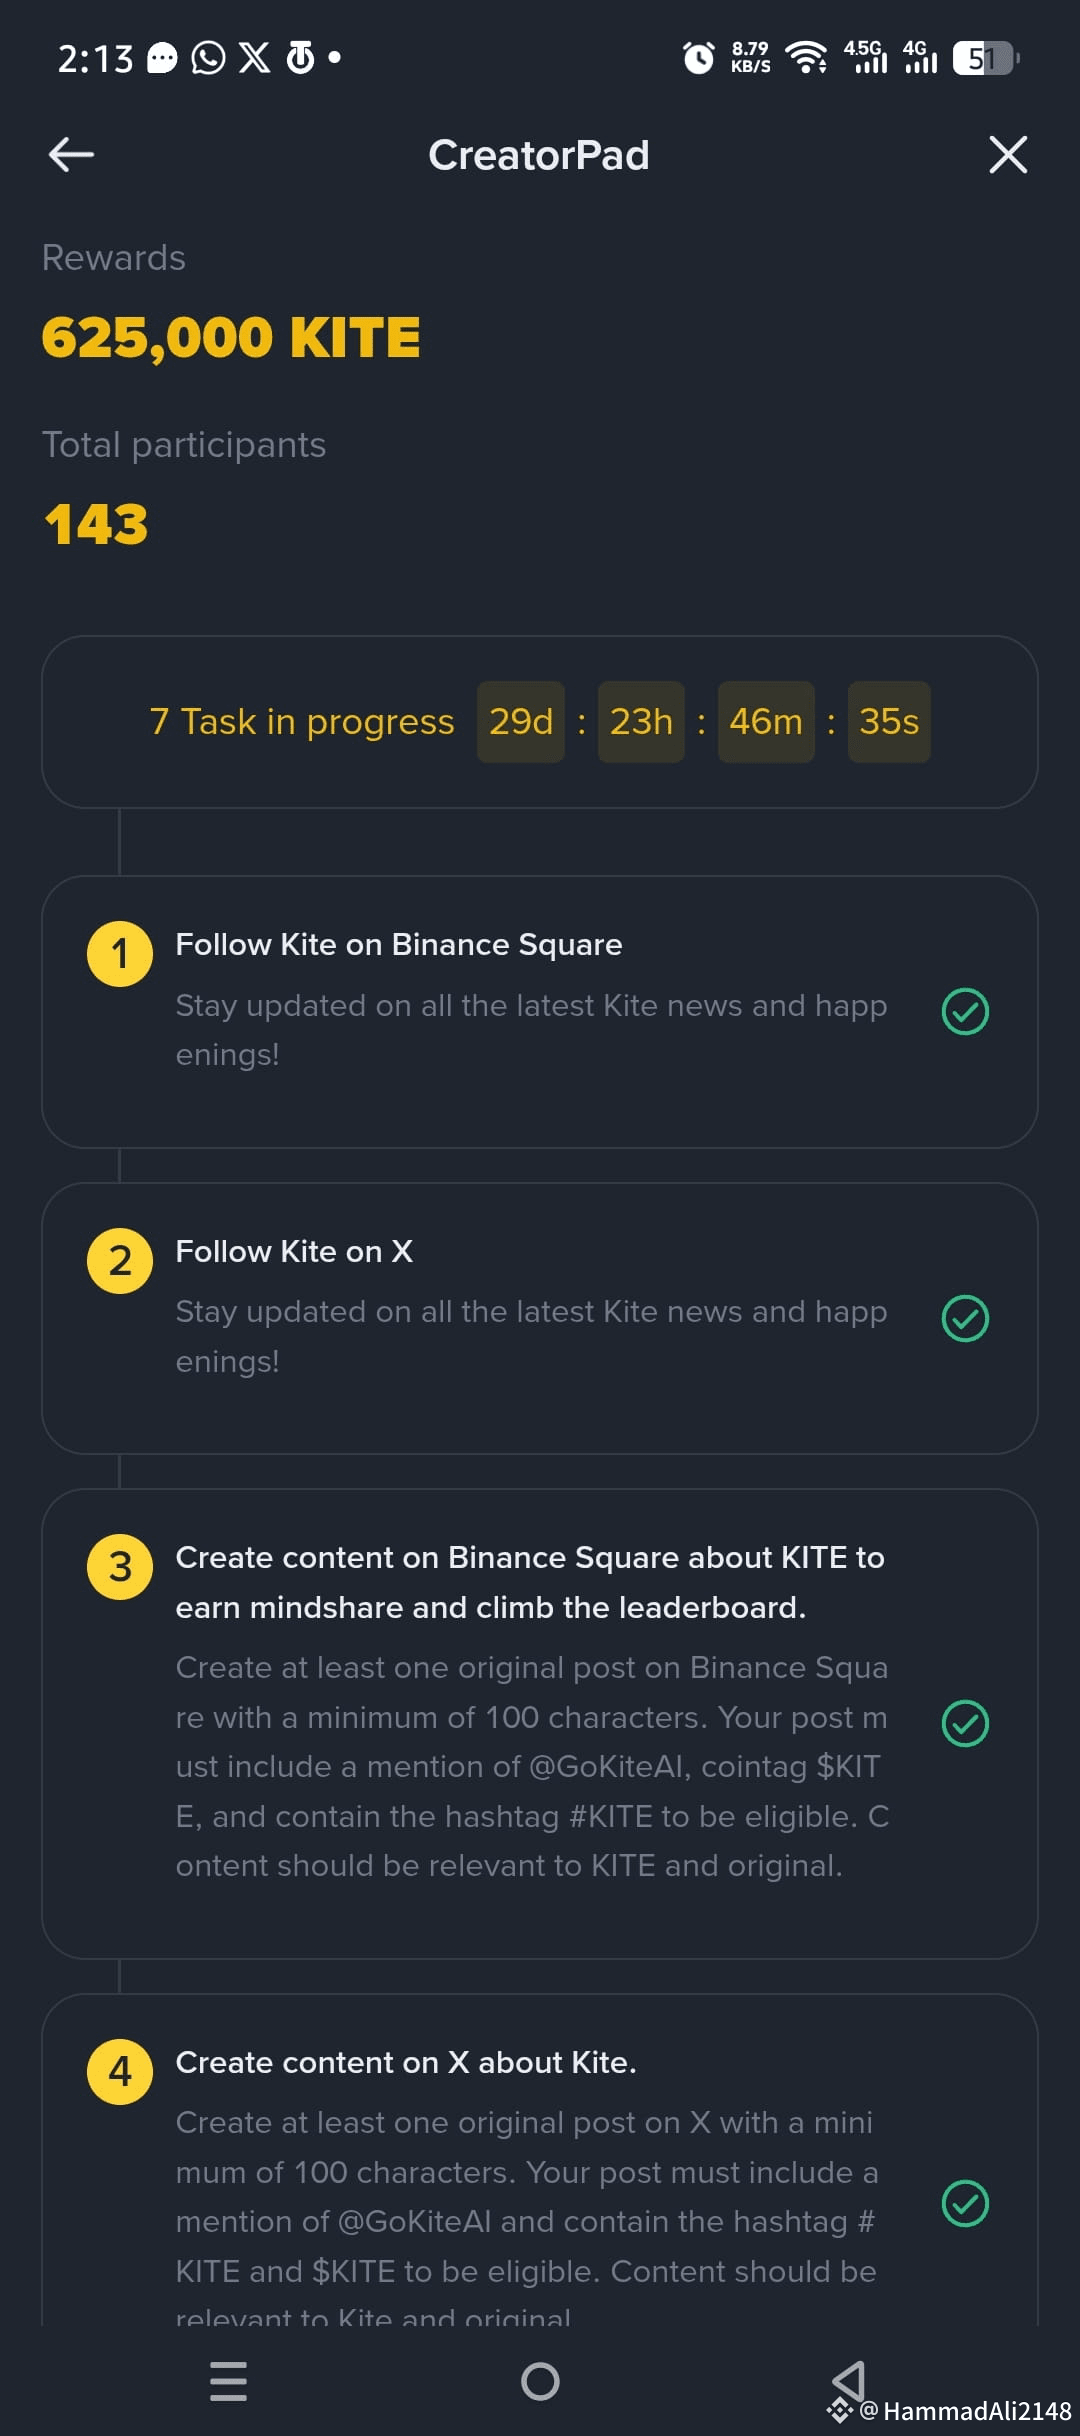The image size is (1080, 2436).
Task: Tap the 625,000 KITE rewards amount
Action: [231, 337]
